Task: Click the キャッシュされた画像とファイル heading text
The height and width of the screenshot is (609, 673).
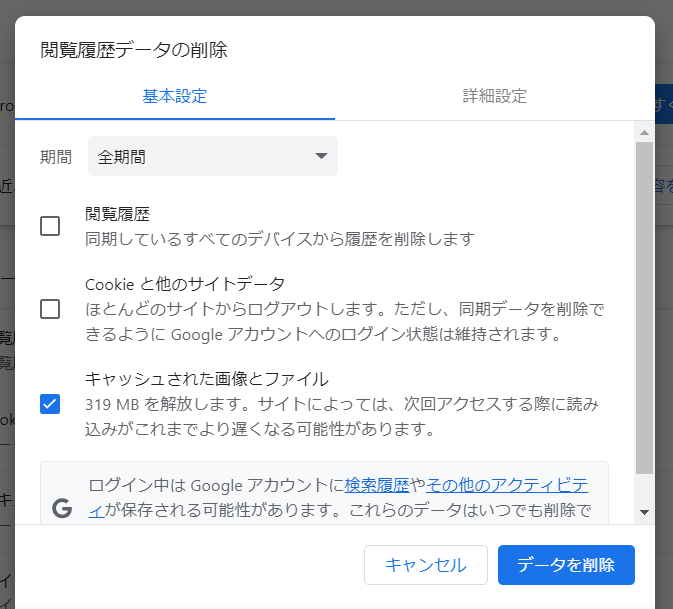Action: coord(207,379)
